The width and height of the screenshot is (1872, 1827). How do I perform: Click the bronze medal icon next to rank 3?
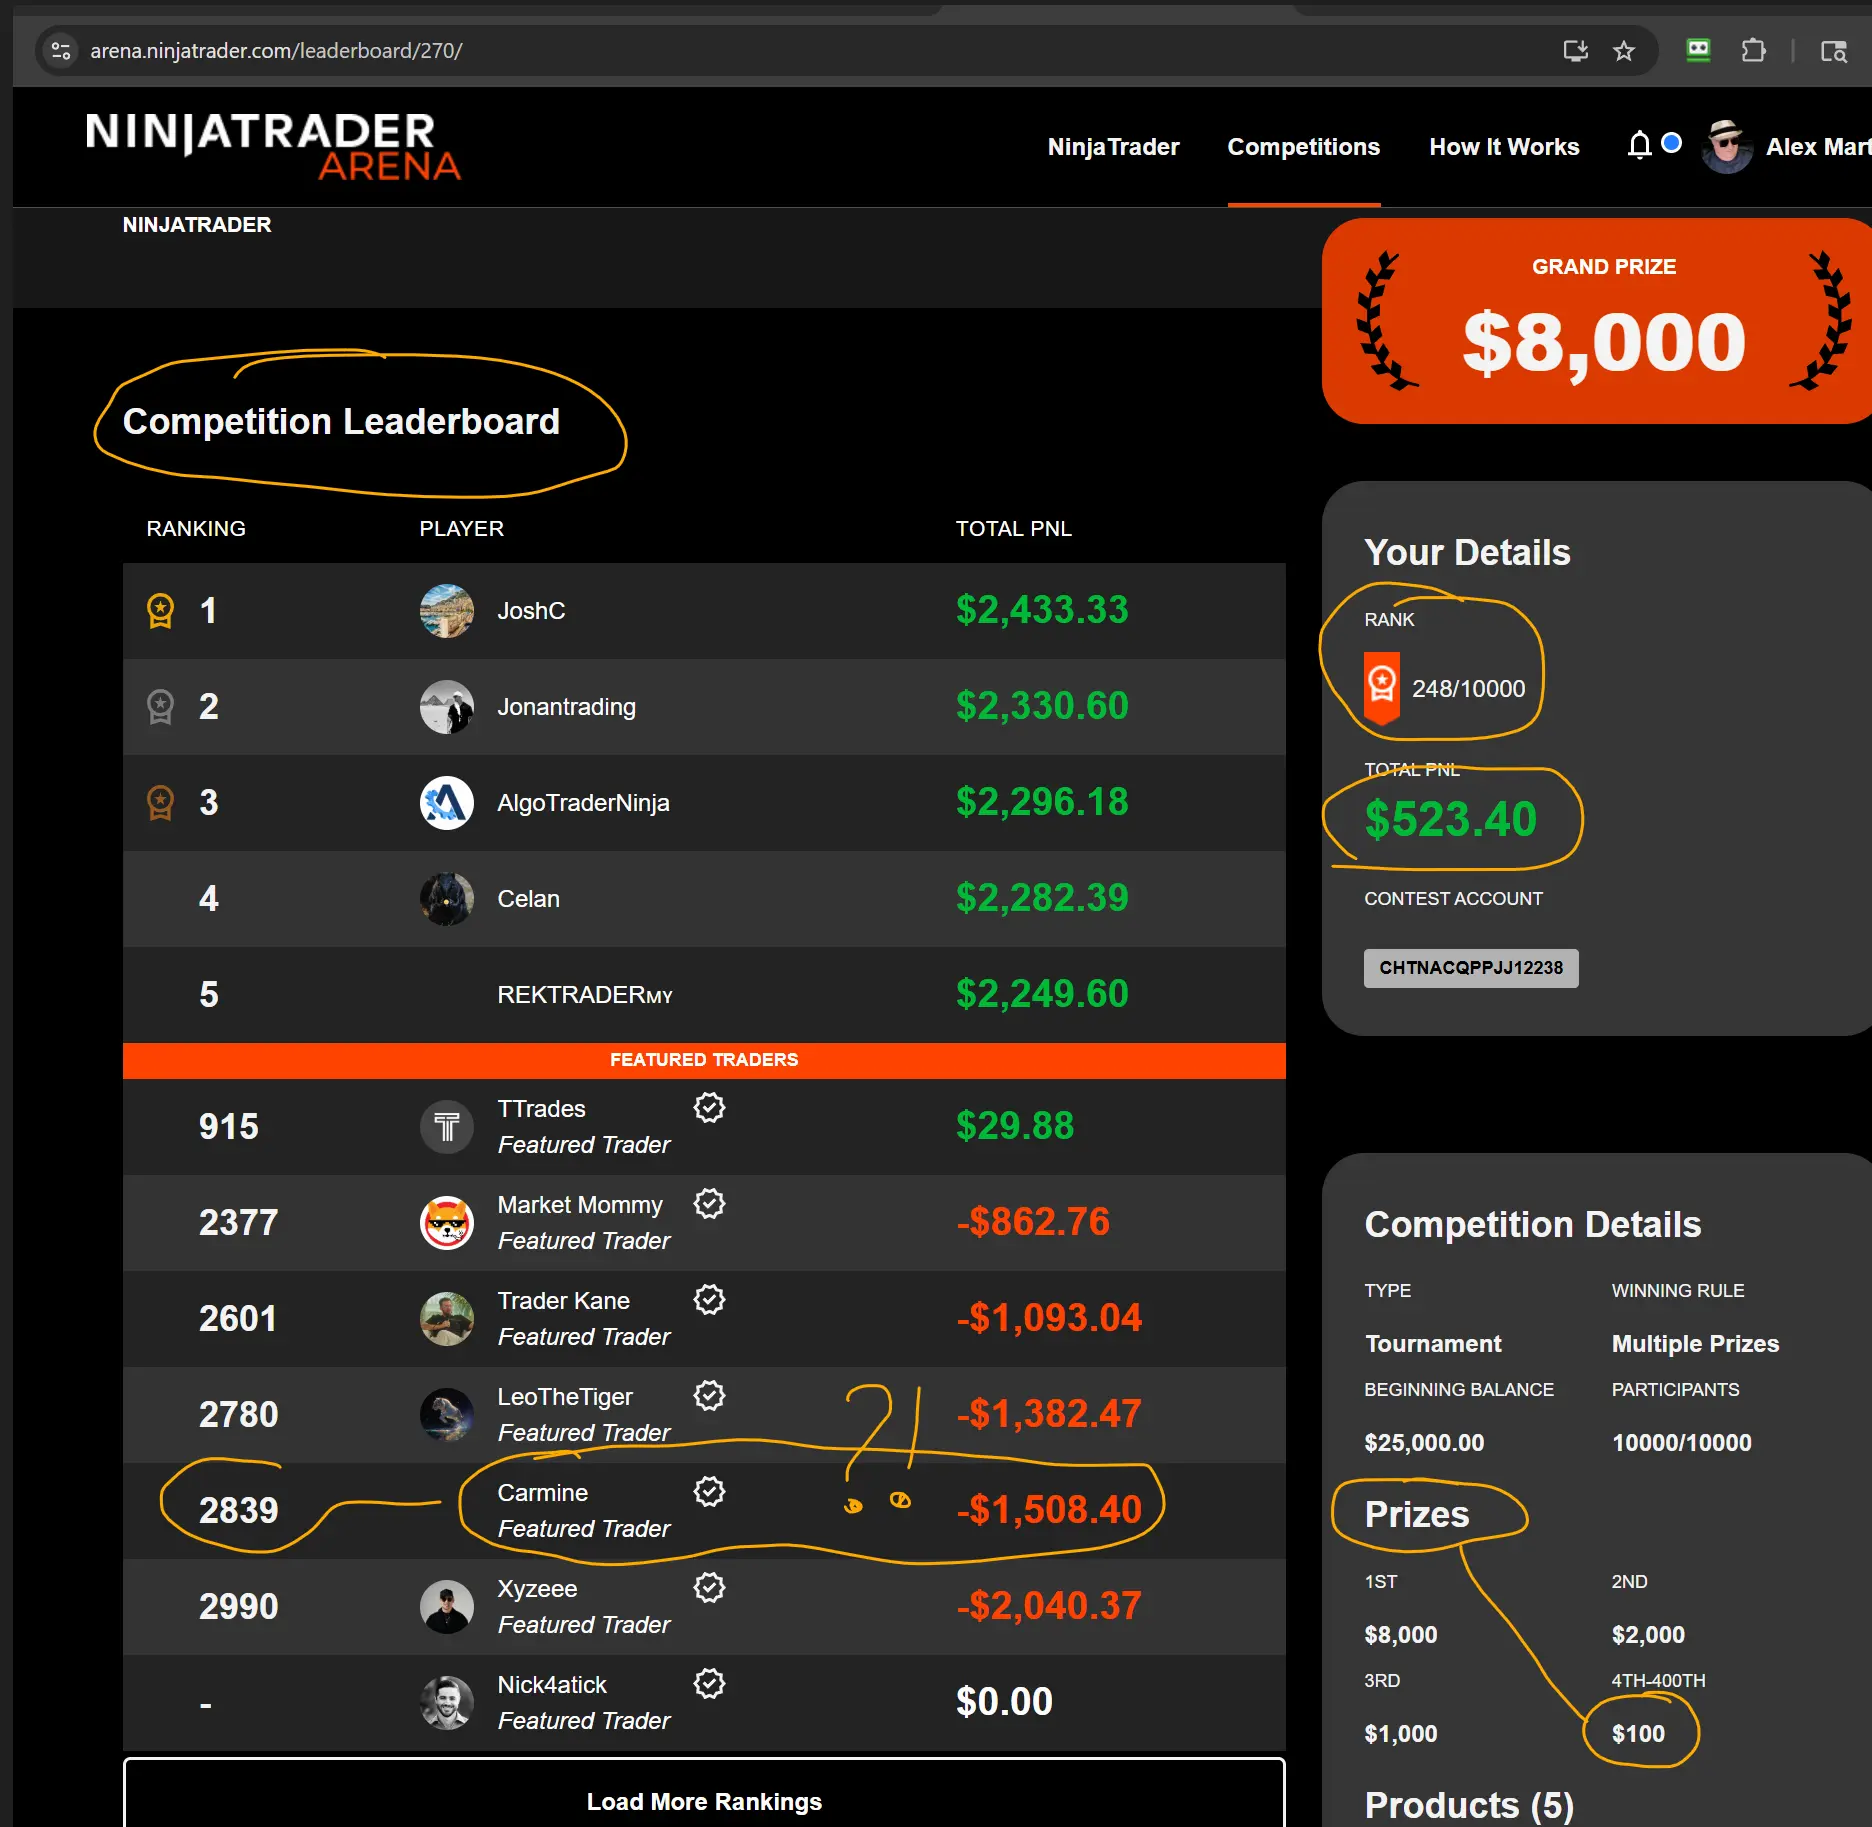[160, 803]
